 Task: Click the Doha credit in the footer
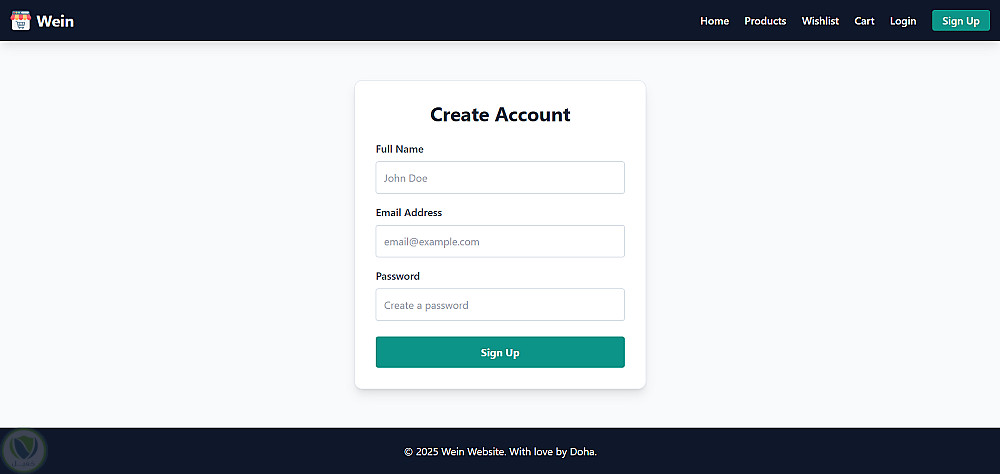point(582,452)
